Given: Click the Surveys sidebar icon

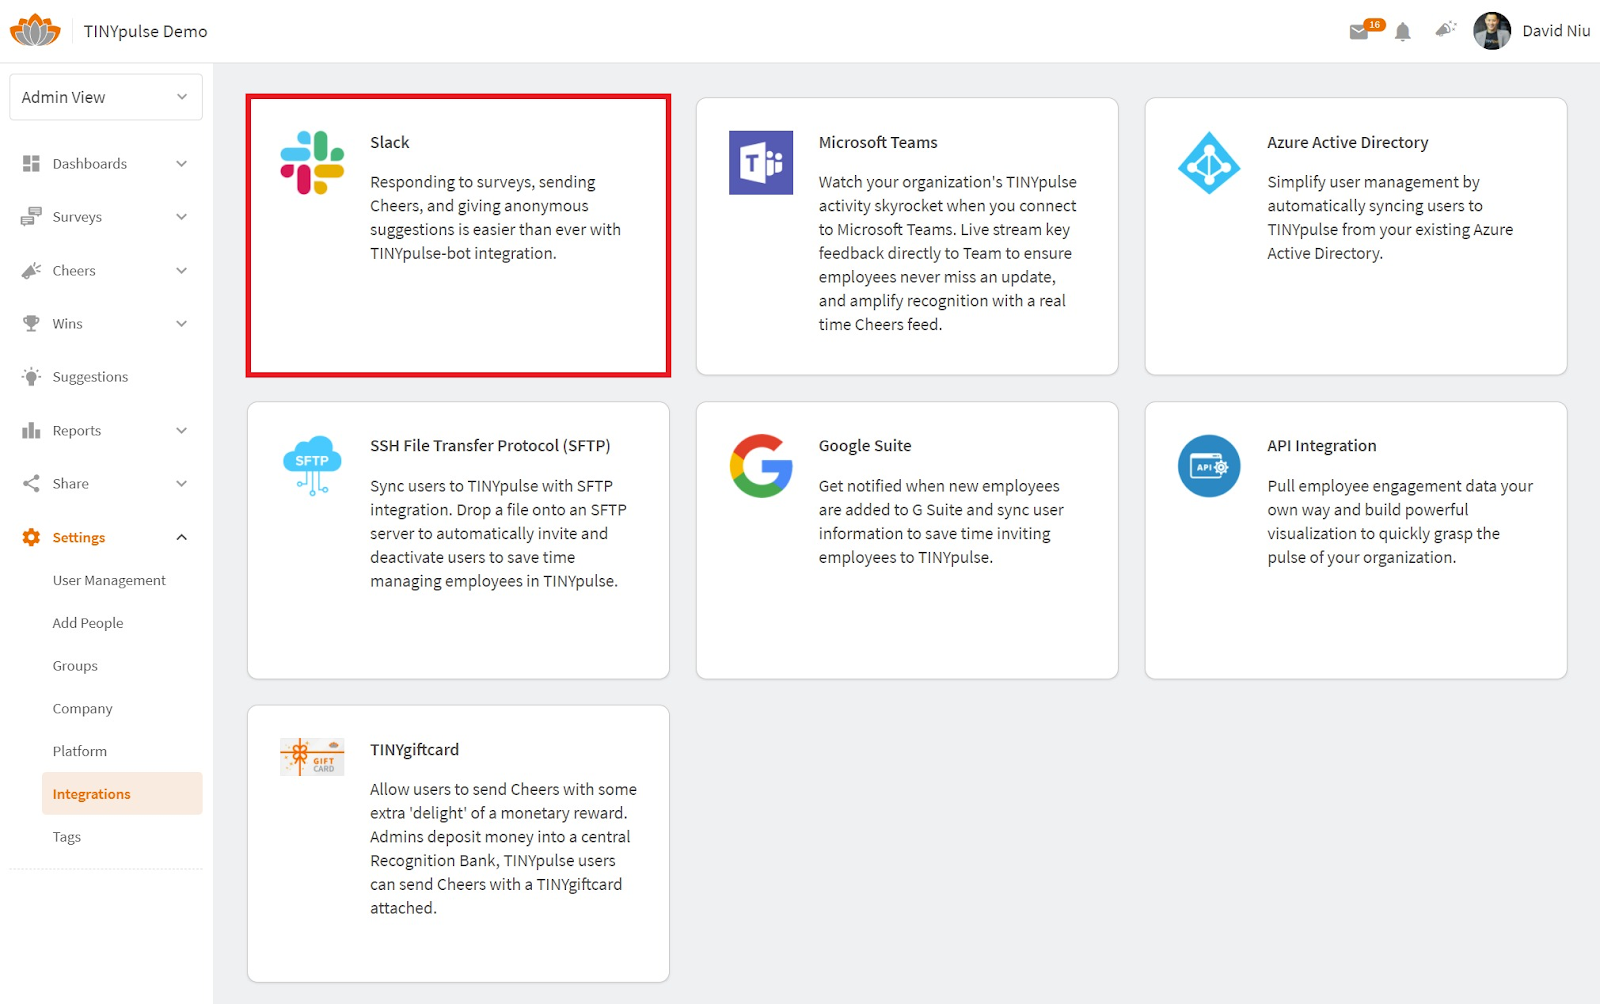Looking at the screenshot, I should 31,216.
